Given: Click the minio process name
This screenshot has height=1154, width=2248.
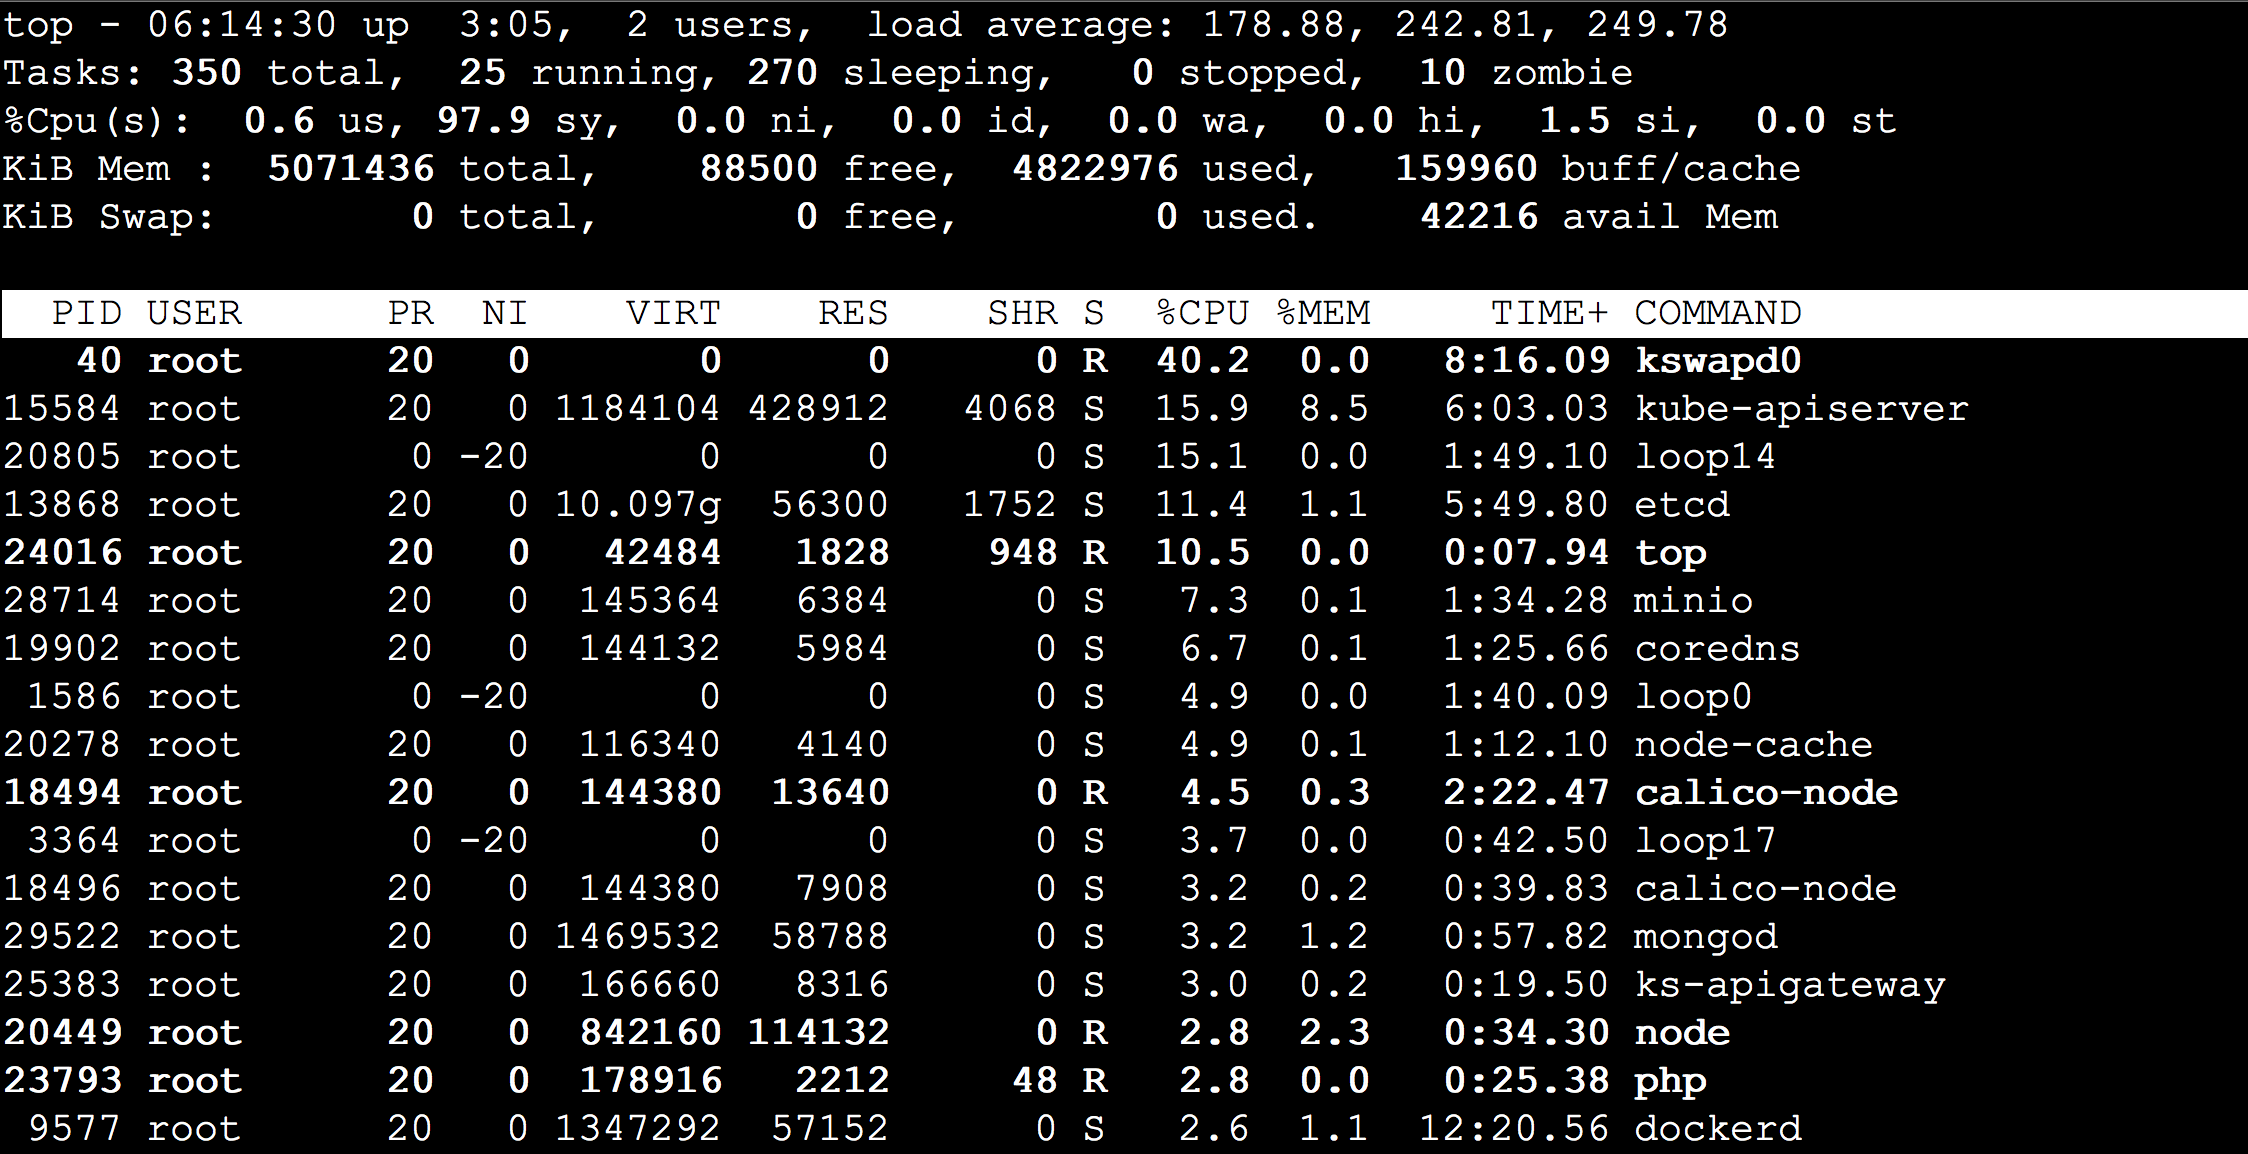Looking at the screenshot, I should tap(1693, 601).
